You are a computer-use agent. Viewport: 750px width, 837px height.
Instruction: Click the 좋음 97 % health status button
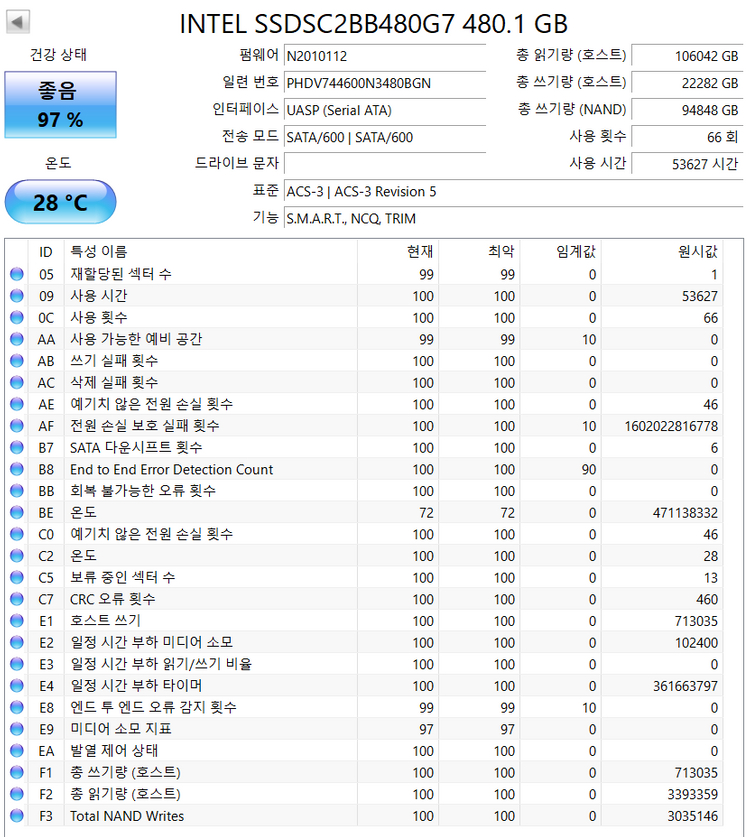[x=60, y=105]
